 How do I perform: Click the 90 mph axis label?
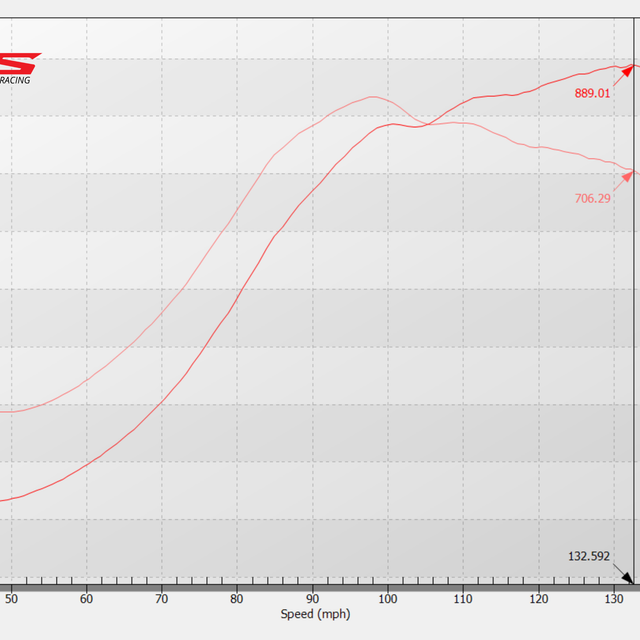(x=312, y=599)
